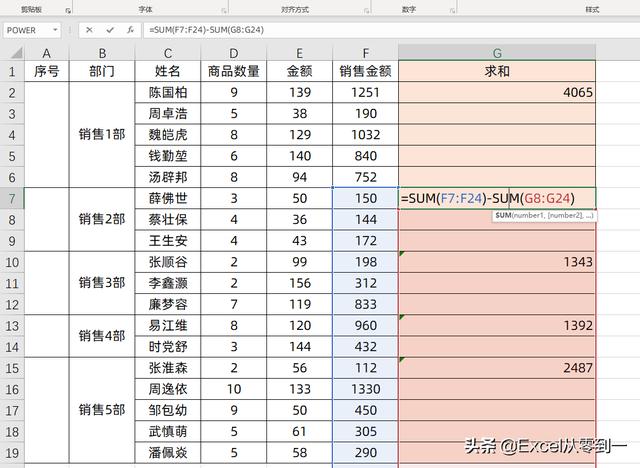Viewport: 640px width, 468px height.
Task: Cancel the formula entry with X button
Action: 89,30
